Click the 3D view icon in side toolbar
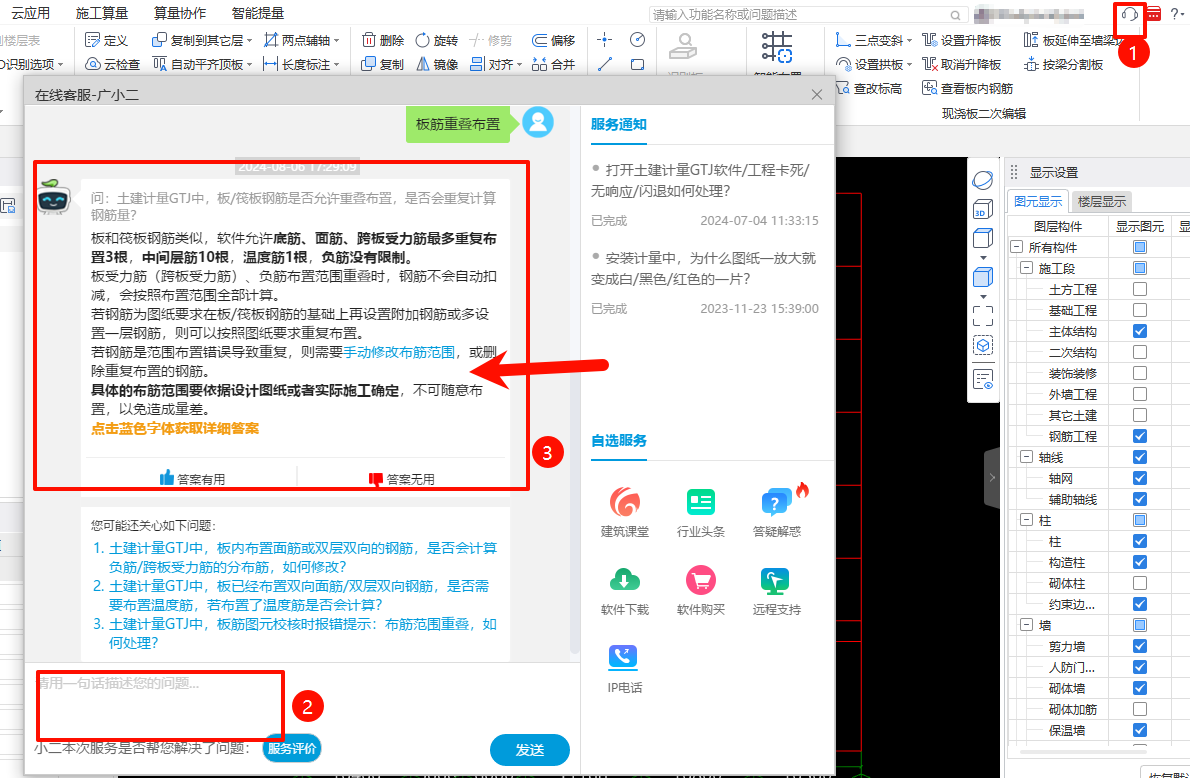Screen dimensions: 1190x778 (x=983, y=210)
